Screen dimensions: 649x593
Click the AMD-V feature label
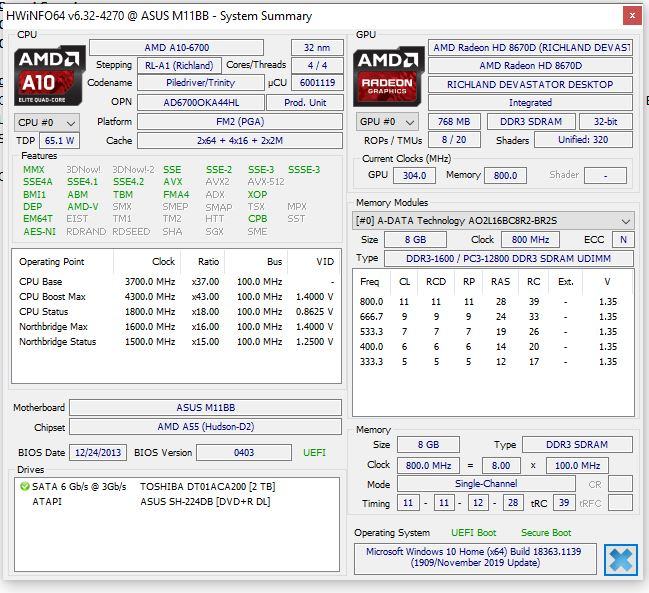83,206
